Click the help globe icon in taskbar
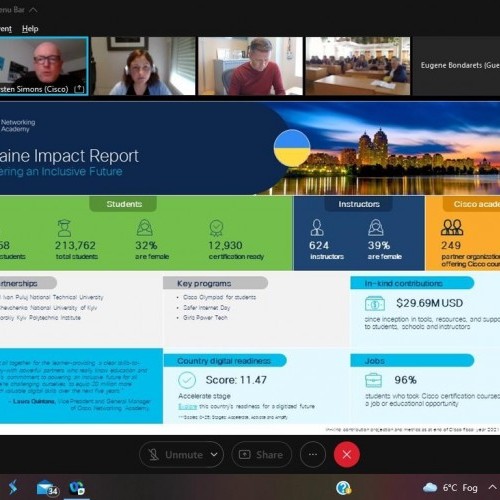The width and height of the screenshot is (500, 500). [x=343, y=488]
